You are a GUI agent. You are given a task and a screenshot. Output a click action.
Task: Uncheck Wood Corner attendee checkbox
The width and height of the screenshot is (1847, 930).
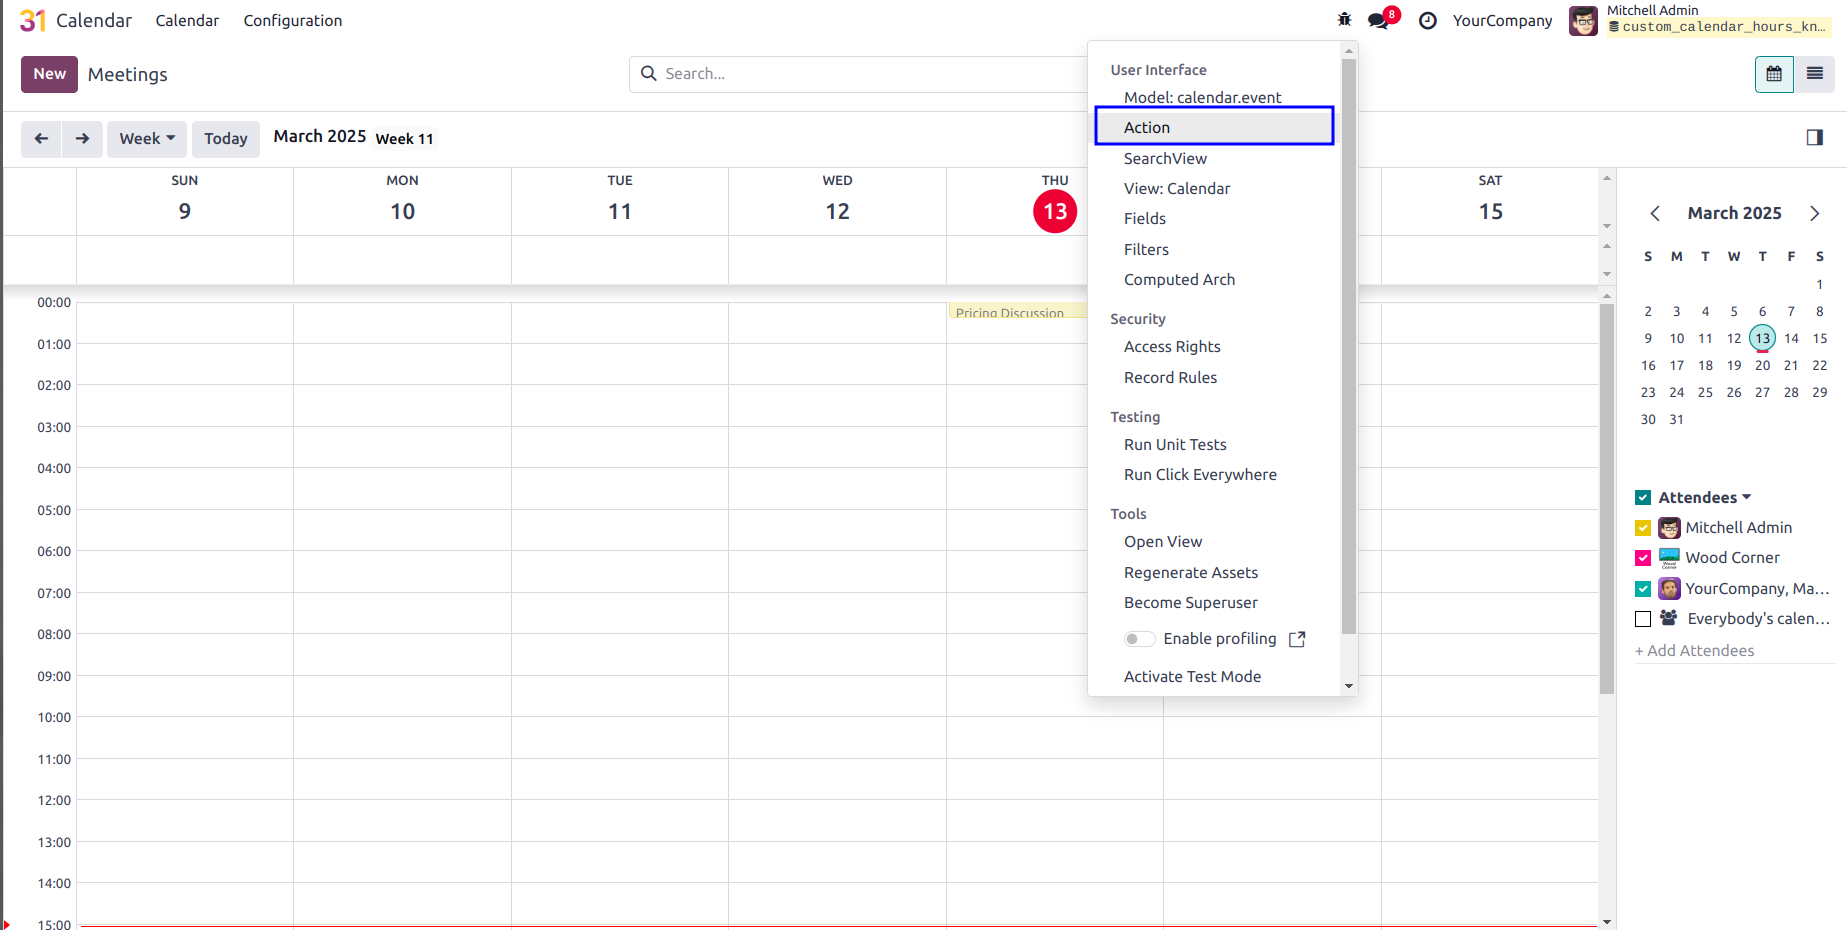[x=1643, y=558]
